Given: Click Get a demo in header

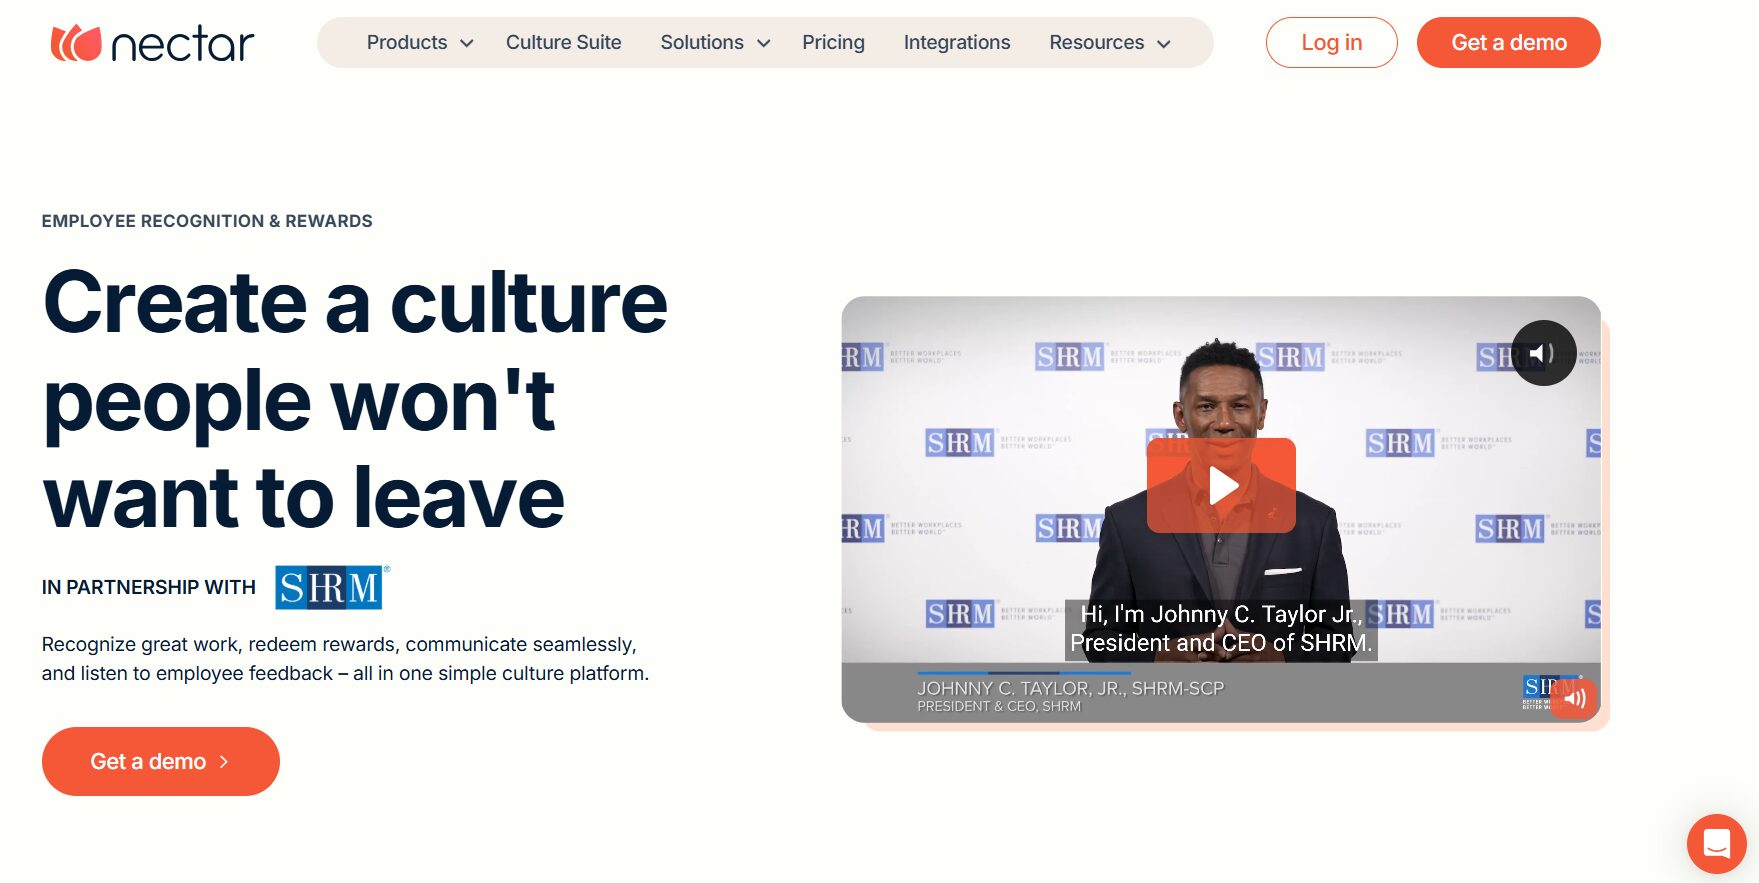Looking at the screenshot, I should pos(1508,42).
